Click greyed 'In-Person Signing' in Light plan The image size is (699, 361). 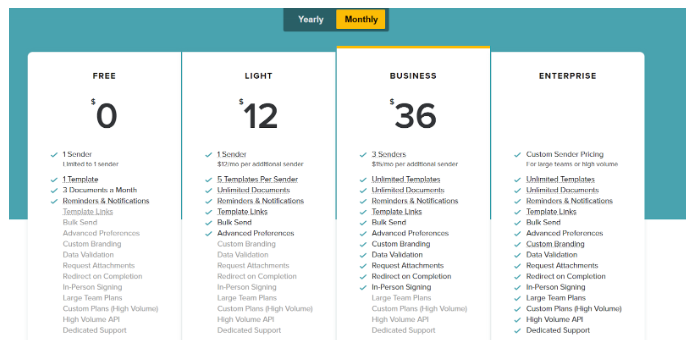click(x=247, y=287)
